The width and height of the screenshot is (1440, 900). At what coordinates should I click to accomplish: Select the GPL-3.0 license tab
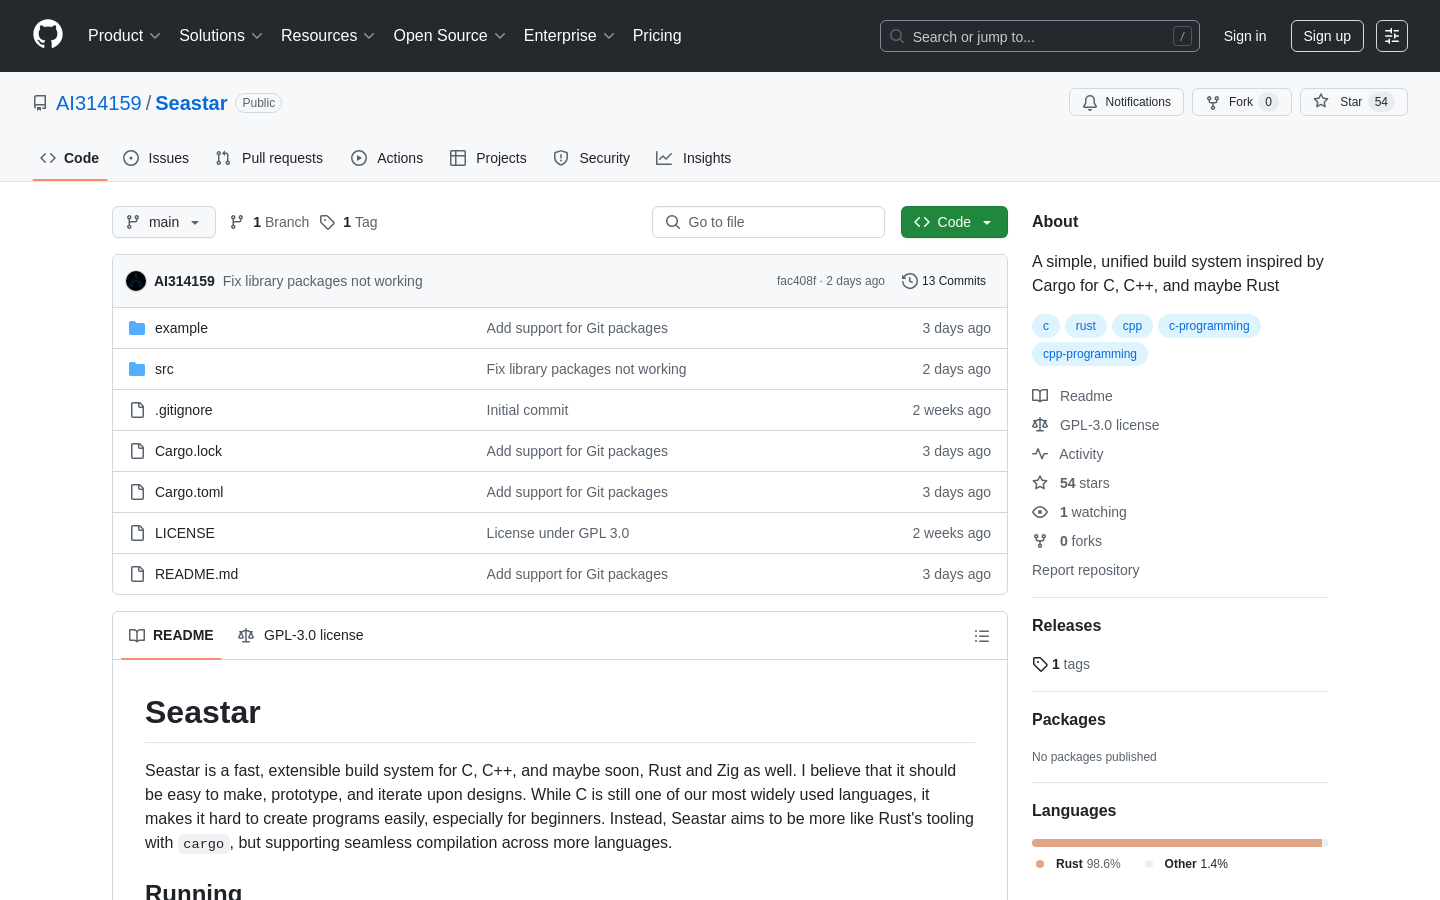(x=300, y=636)
